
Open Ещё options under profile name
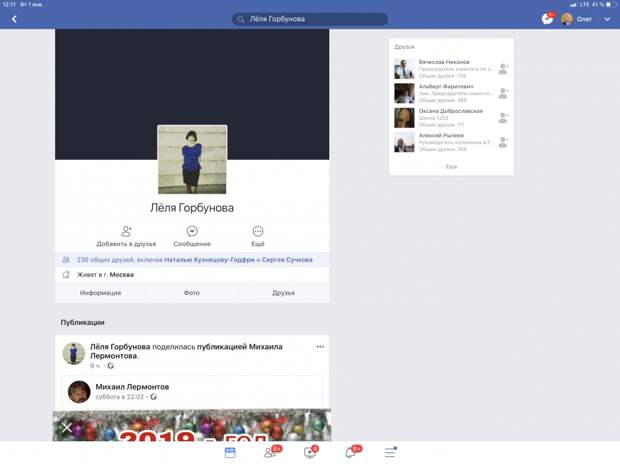coord(258,236)
